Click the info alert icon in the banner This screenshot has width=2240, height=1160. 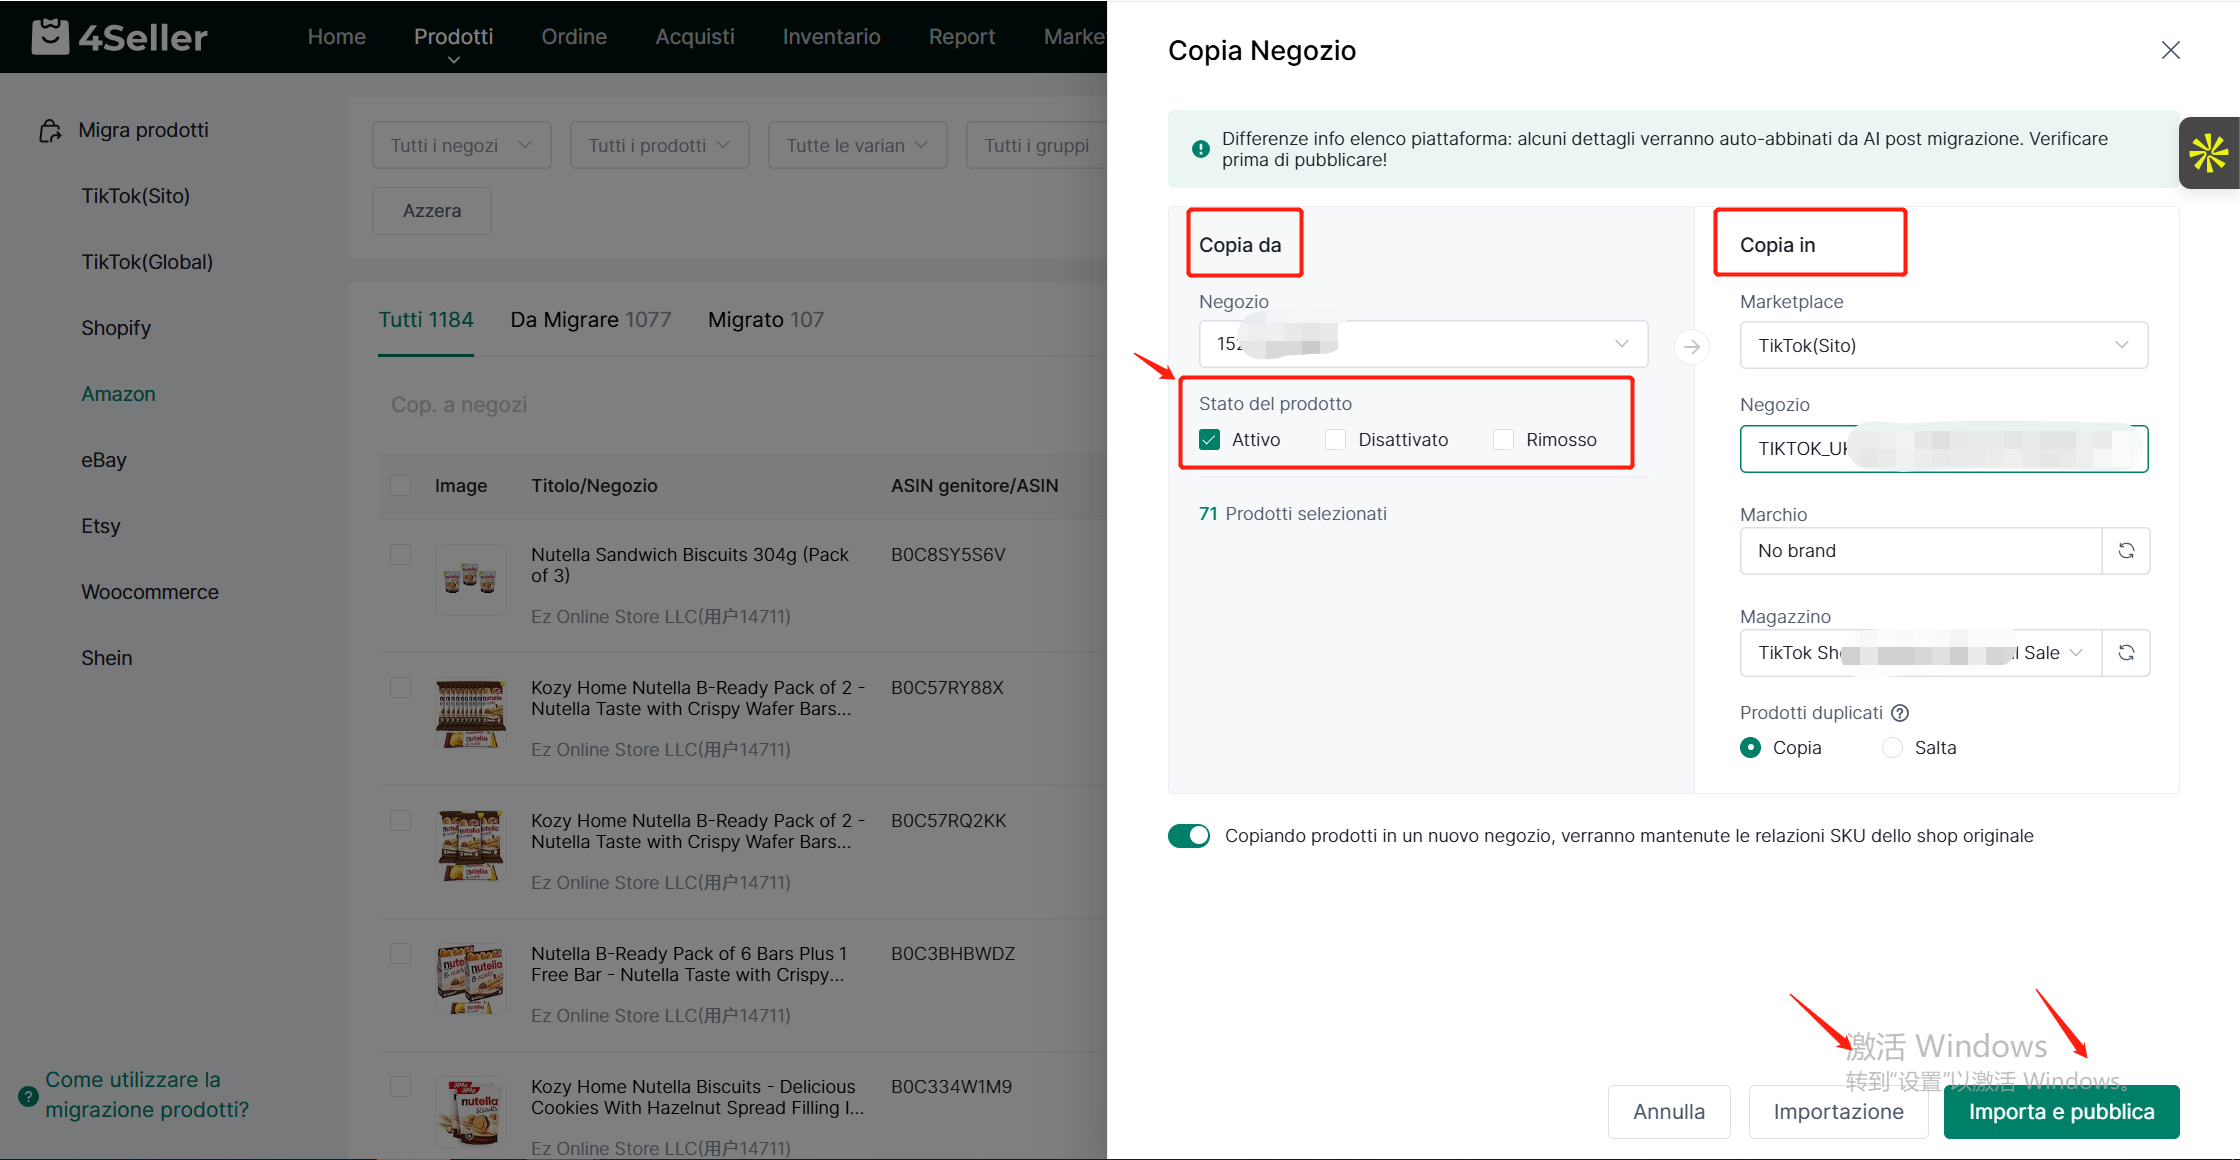point(1200,149)
